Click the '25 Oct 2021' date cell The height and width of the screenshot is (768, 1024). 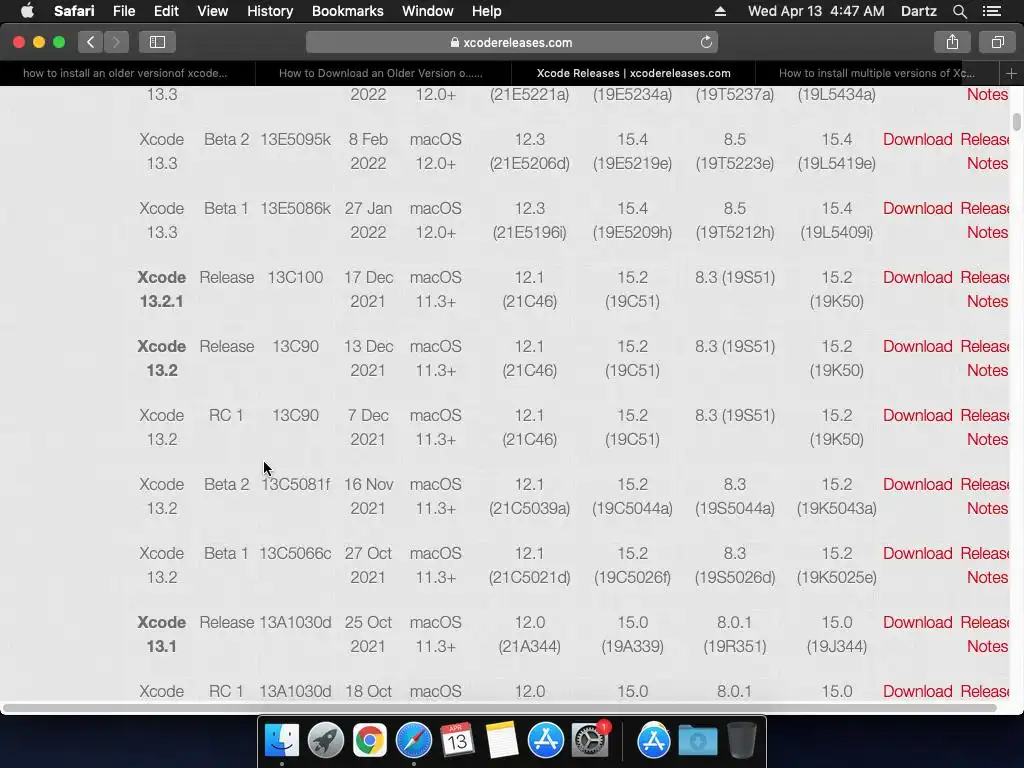coord(368,634)
